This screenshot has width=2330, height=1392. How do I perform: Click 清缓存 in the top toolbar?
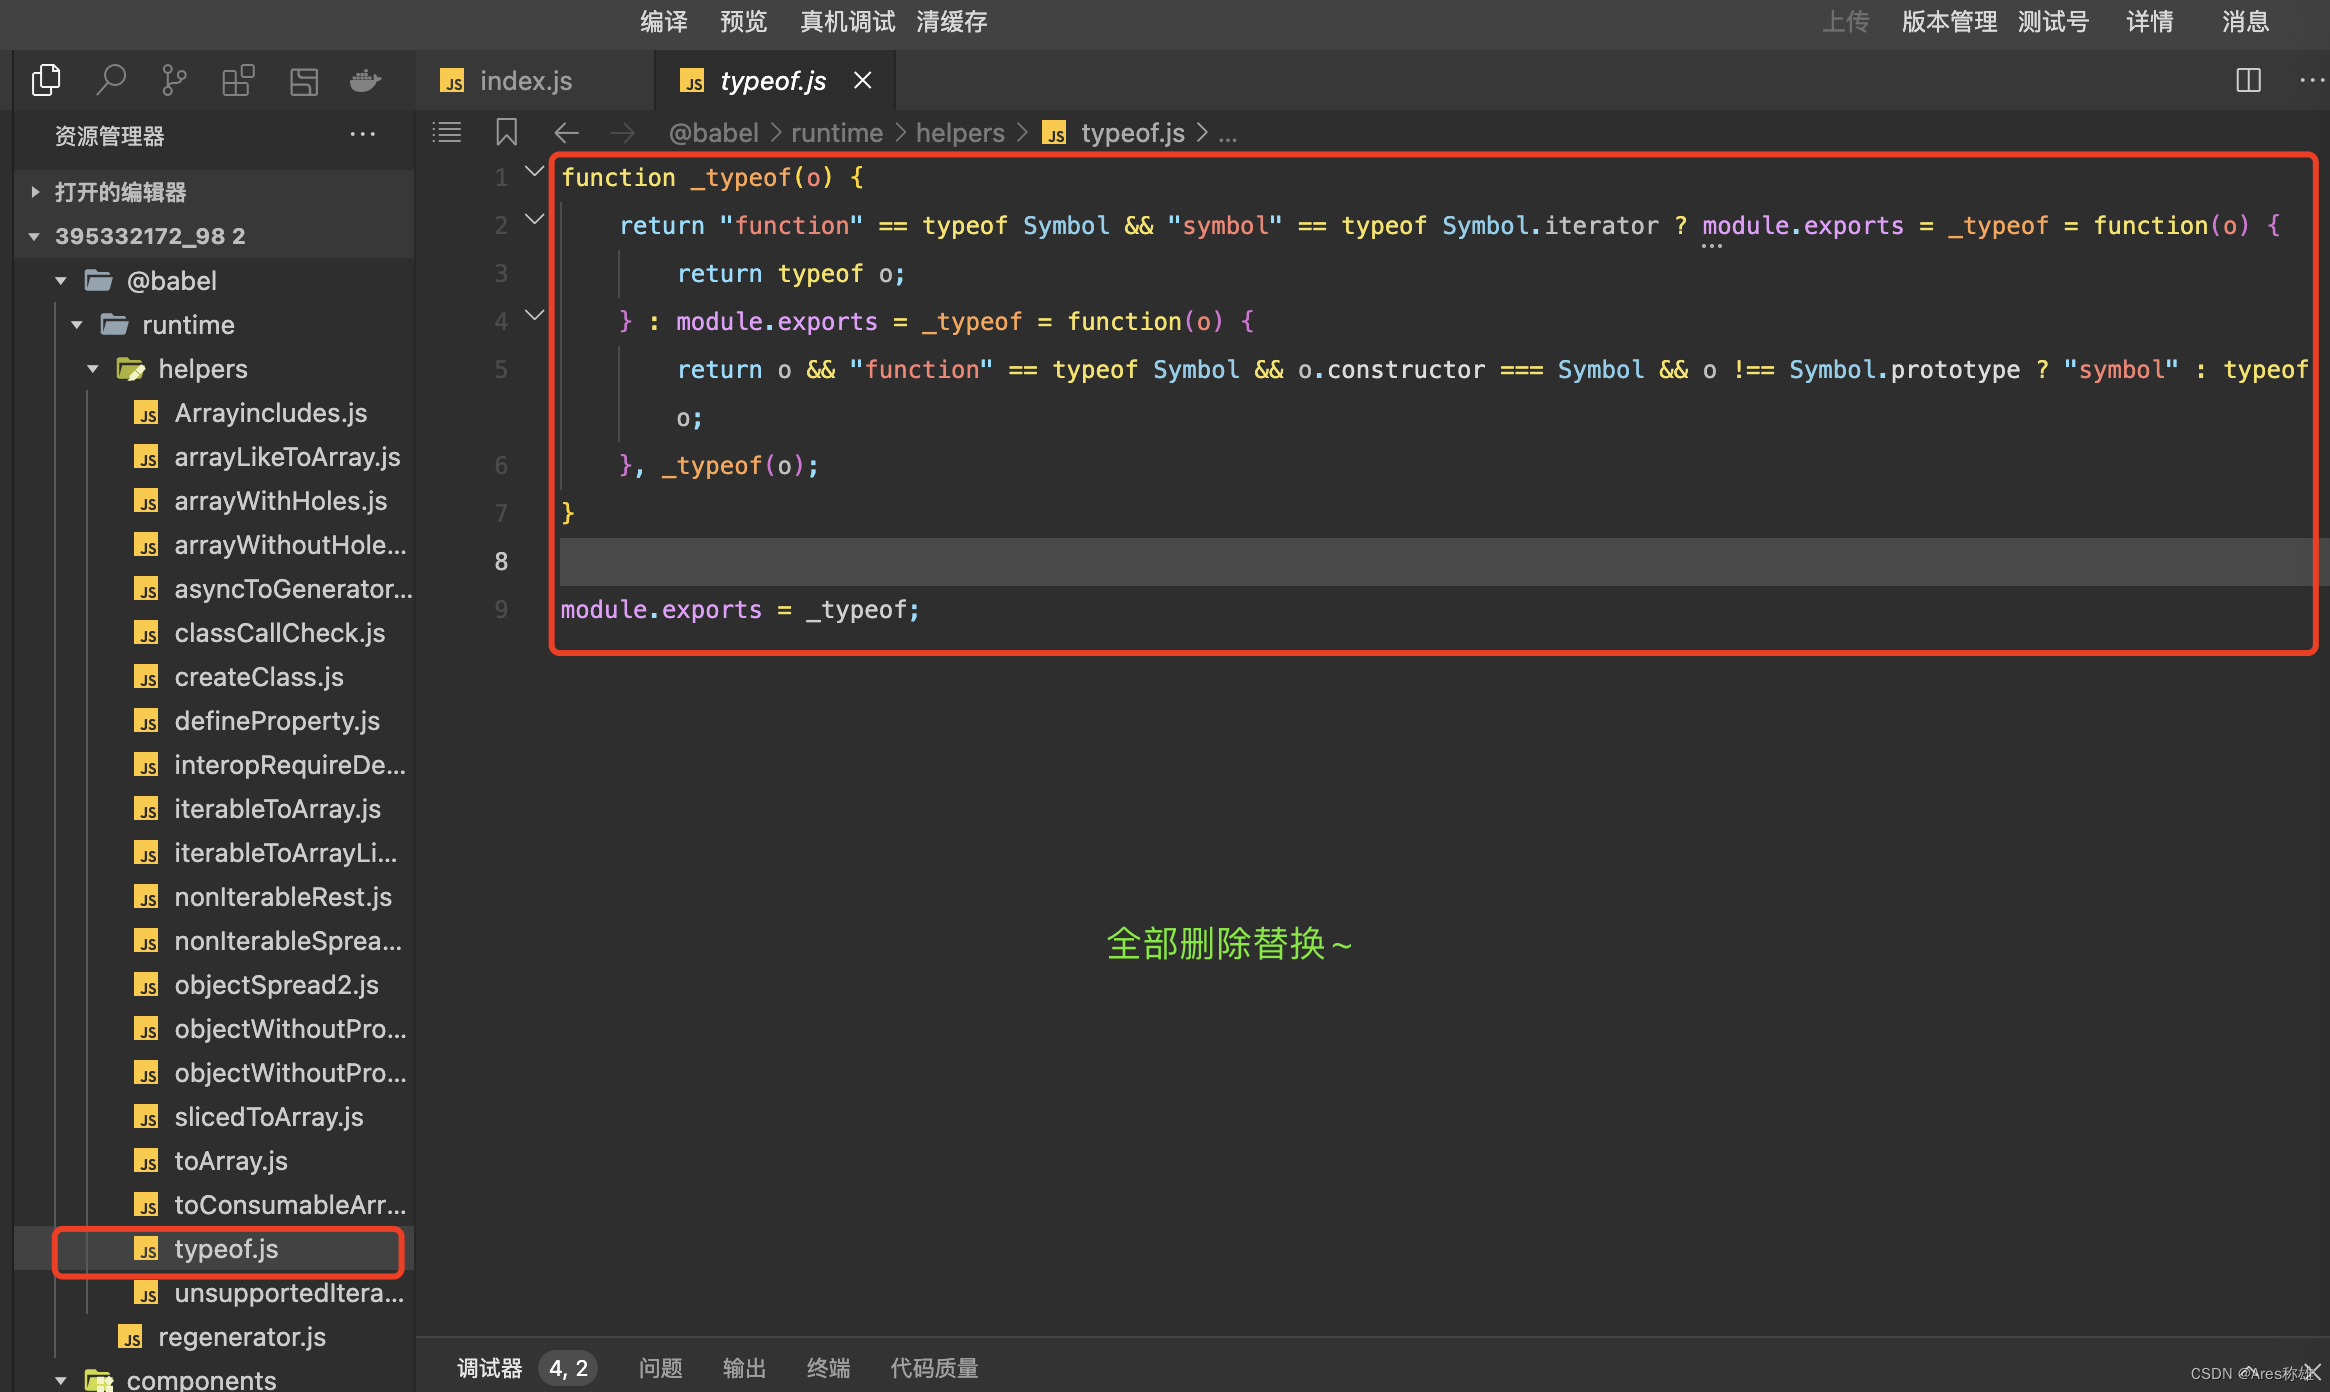click(951, 21)
